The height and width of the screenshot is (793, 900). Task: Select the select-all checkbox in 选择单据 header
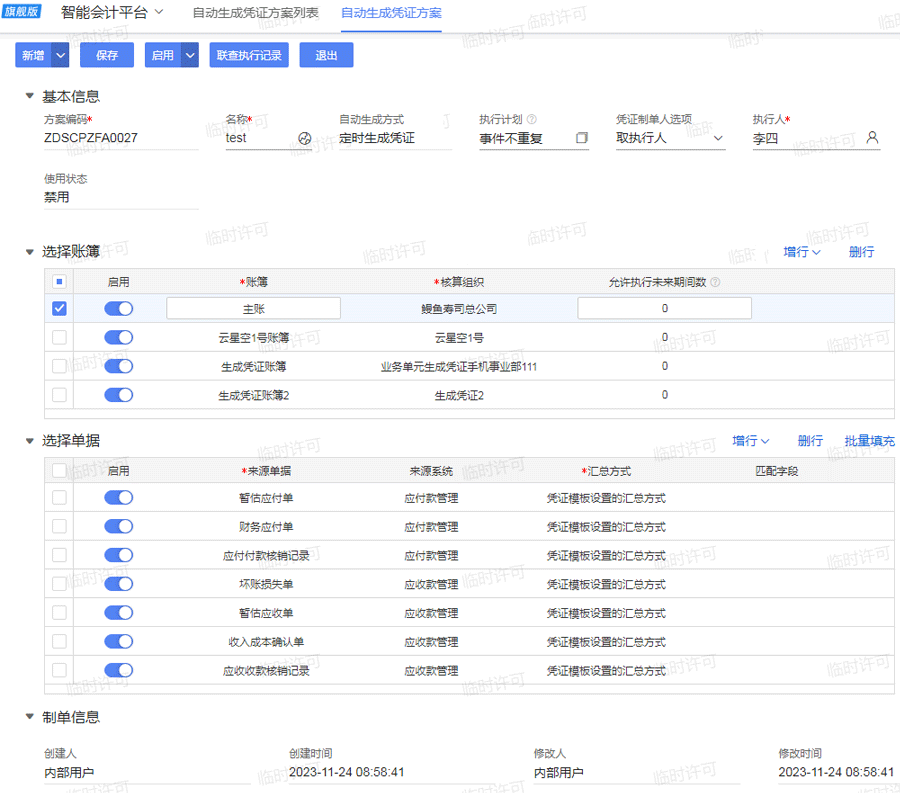pyautogui.click(x=59, y=470)
